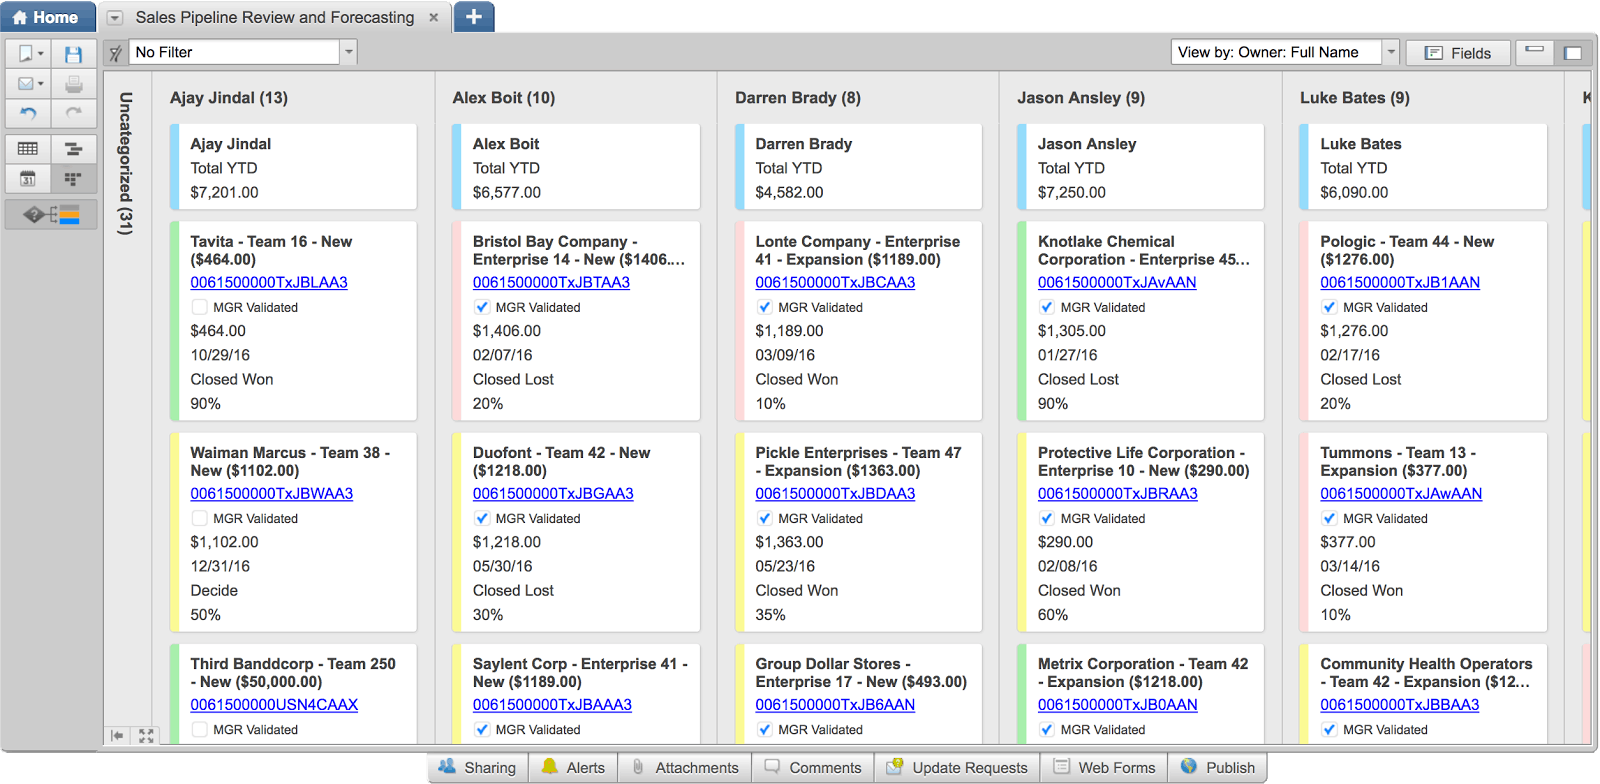Check MGR Validated on Third Banddcorp card

[199, 729]
